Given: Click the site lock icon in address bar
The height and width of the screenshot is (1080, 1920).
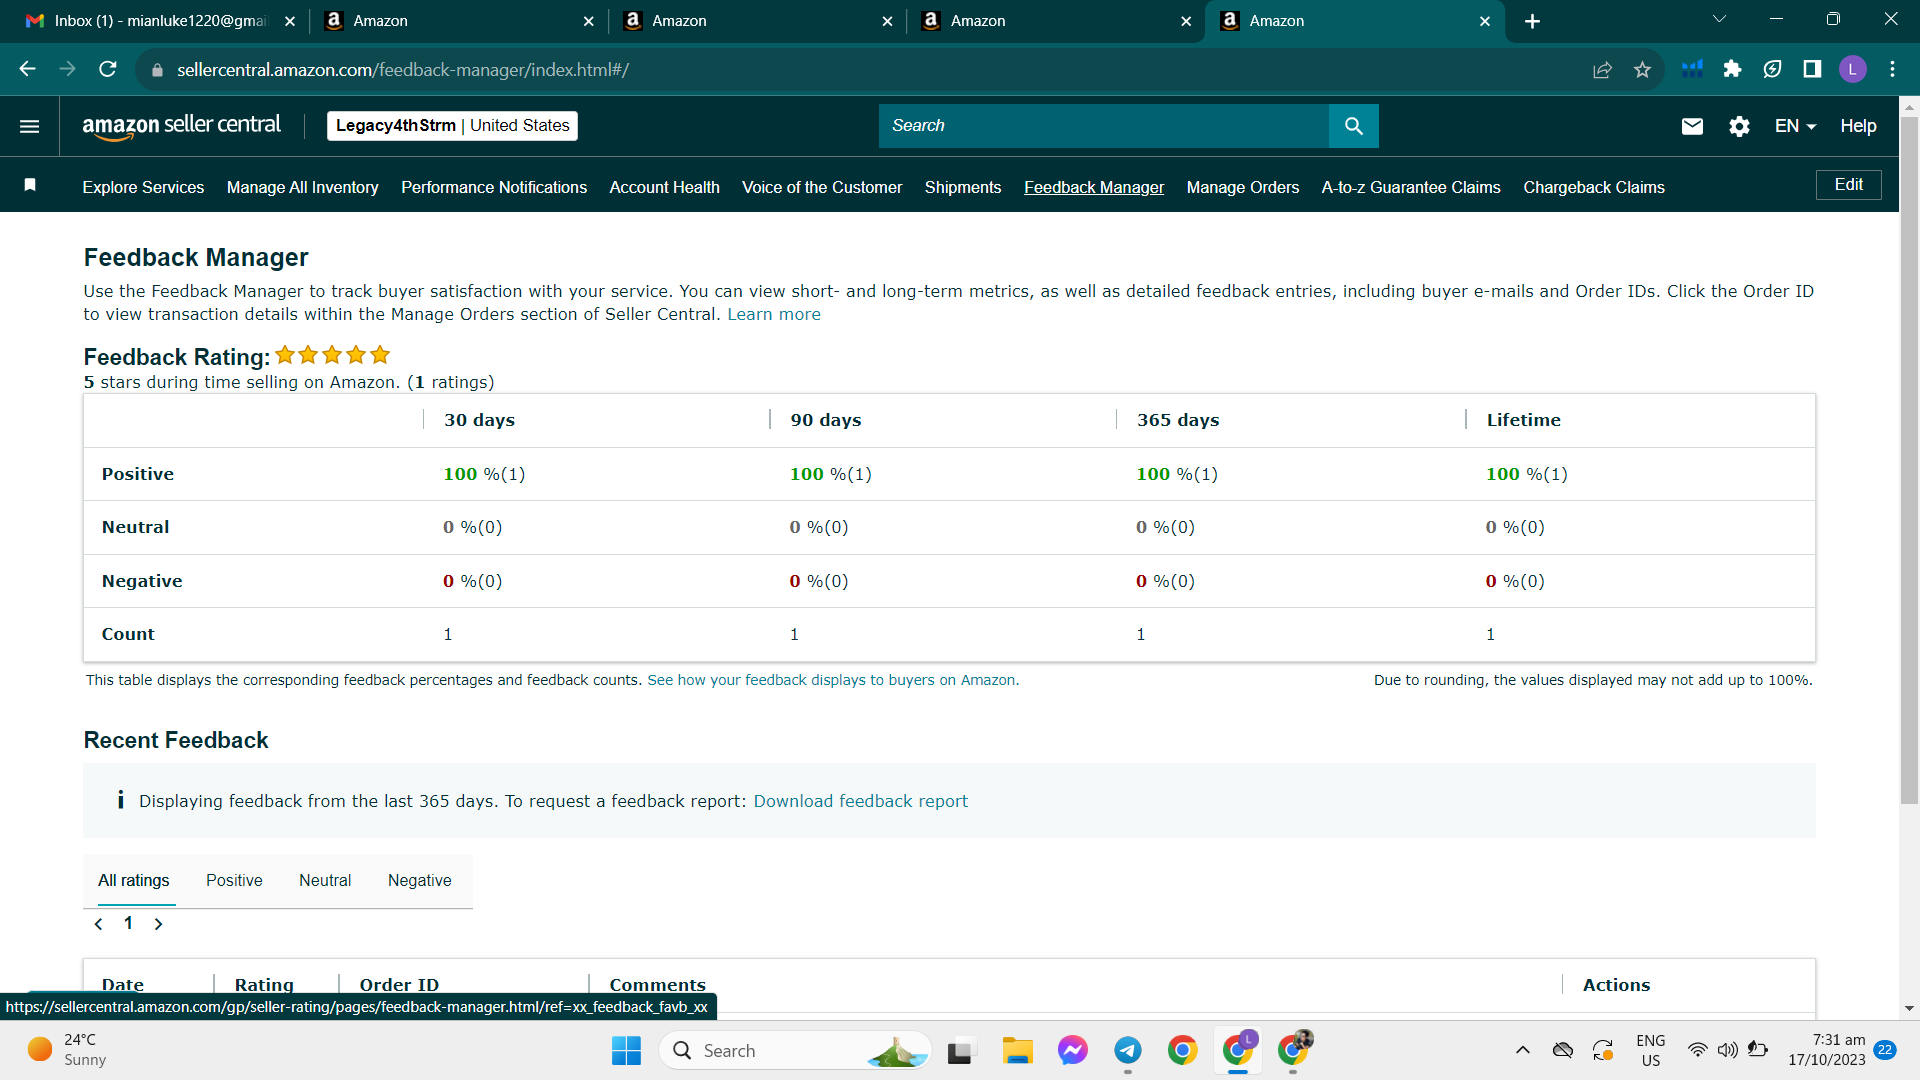Looking at the screenshot, I should (x=157, y=70).
